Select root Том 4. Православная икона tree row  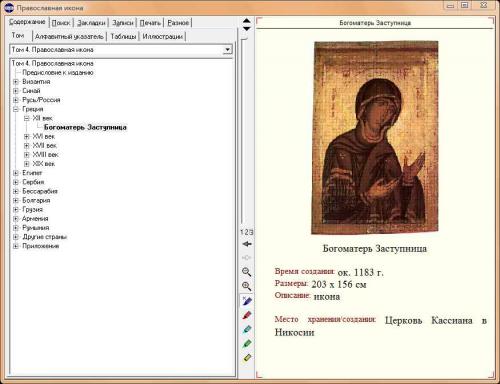tap(53, 63)
